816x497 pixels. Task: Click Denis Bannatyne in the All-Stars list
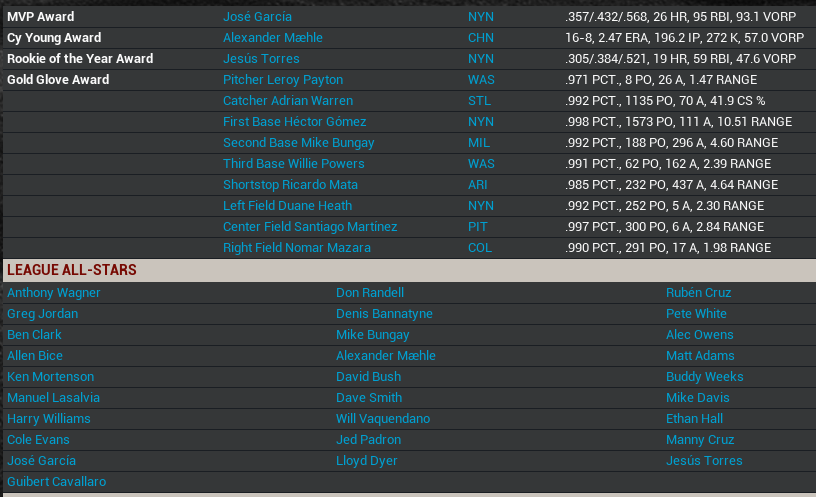384,314
